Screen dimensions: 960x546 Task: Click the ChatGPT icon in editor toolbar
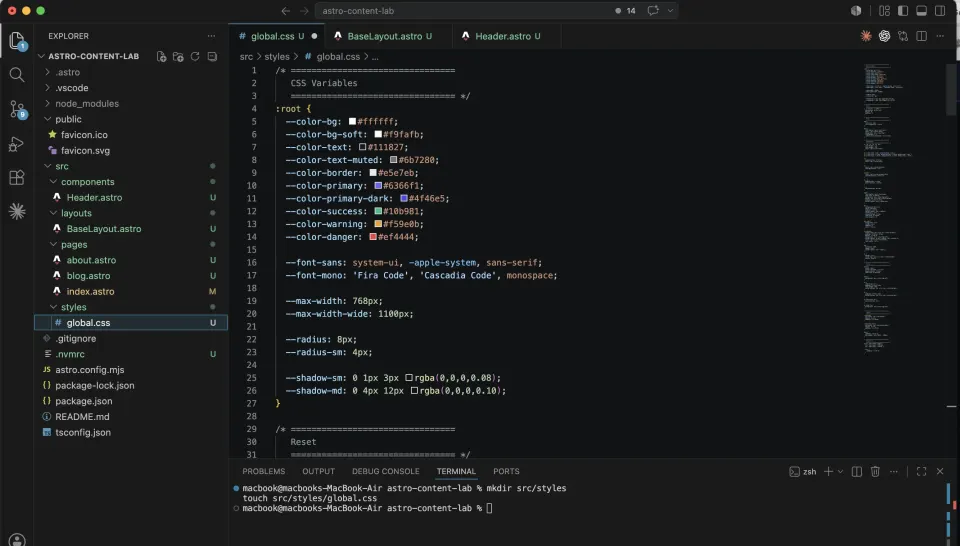[x=884, y=36]
